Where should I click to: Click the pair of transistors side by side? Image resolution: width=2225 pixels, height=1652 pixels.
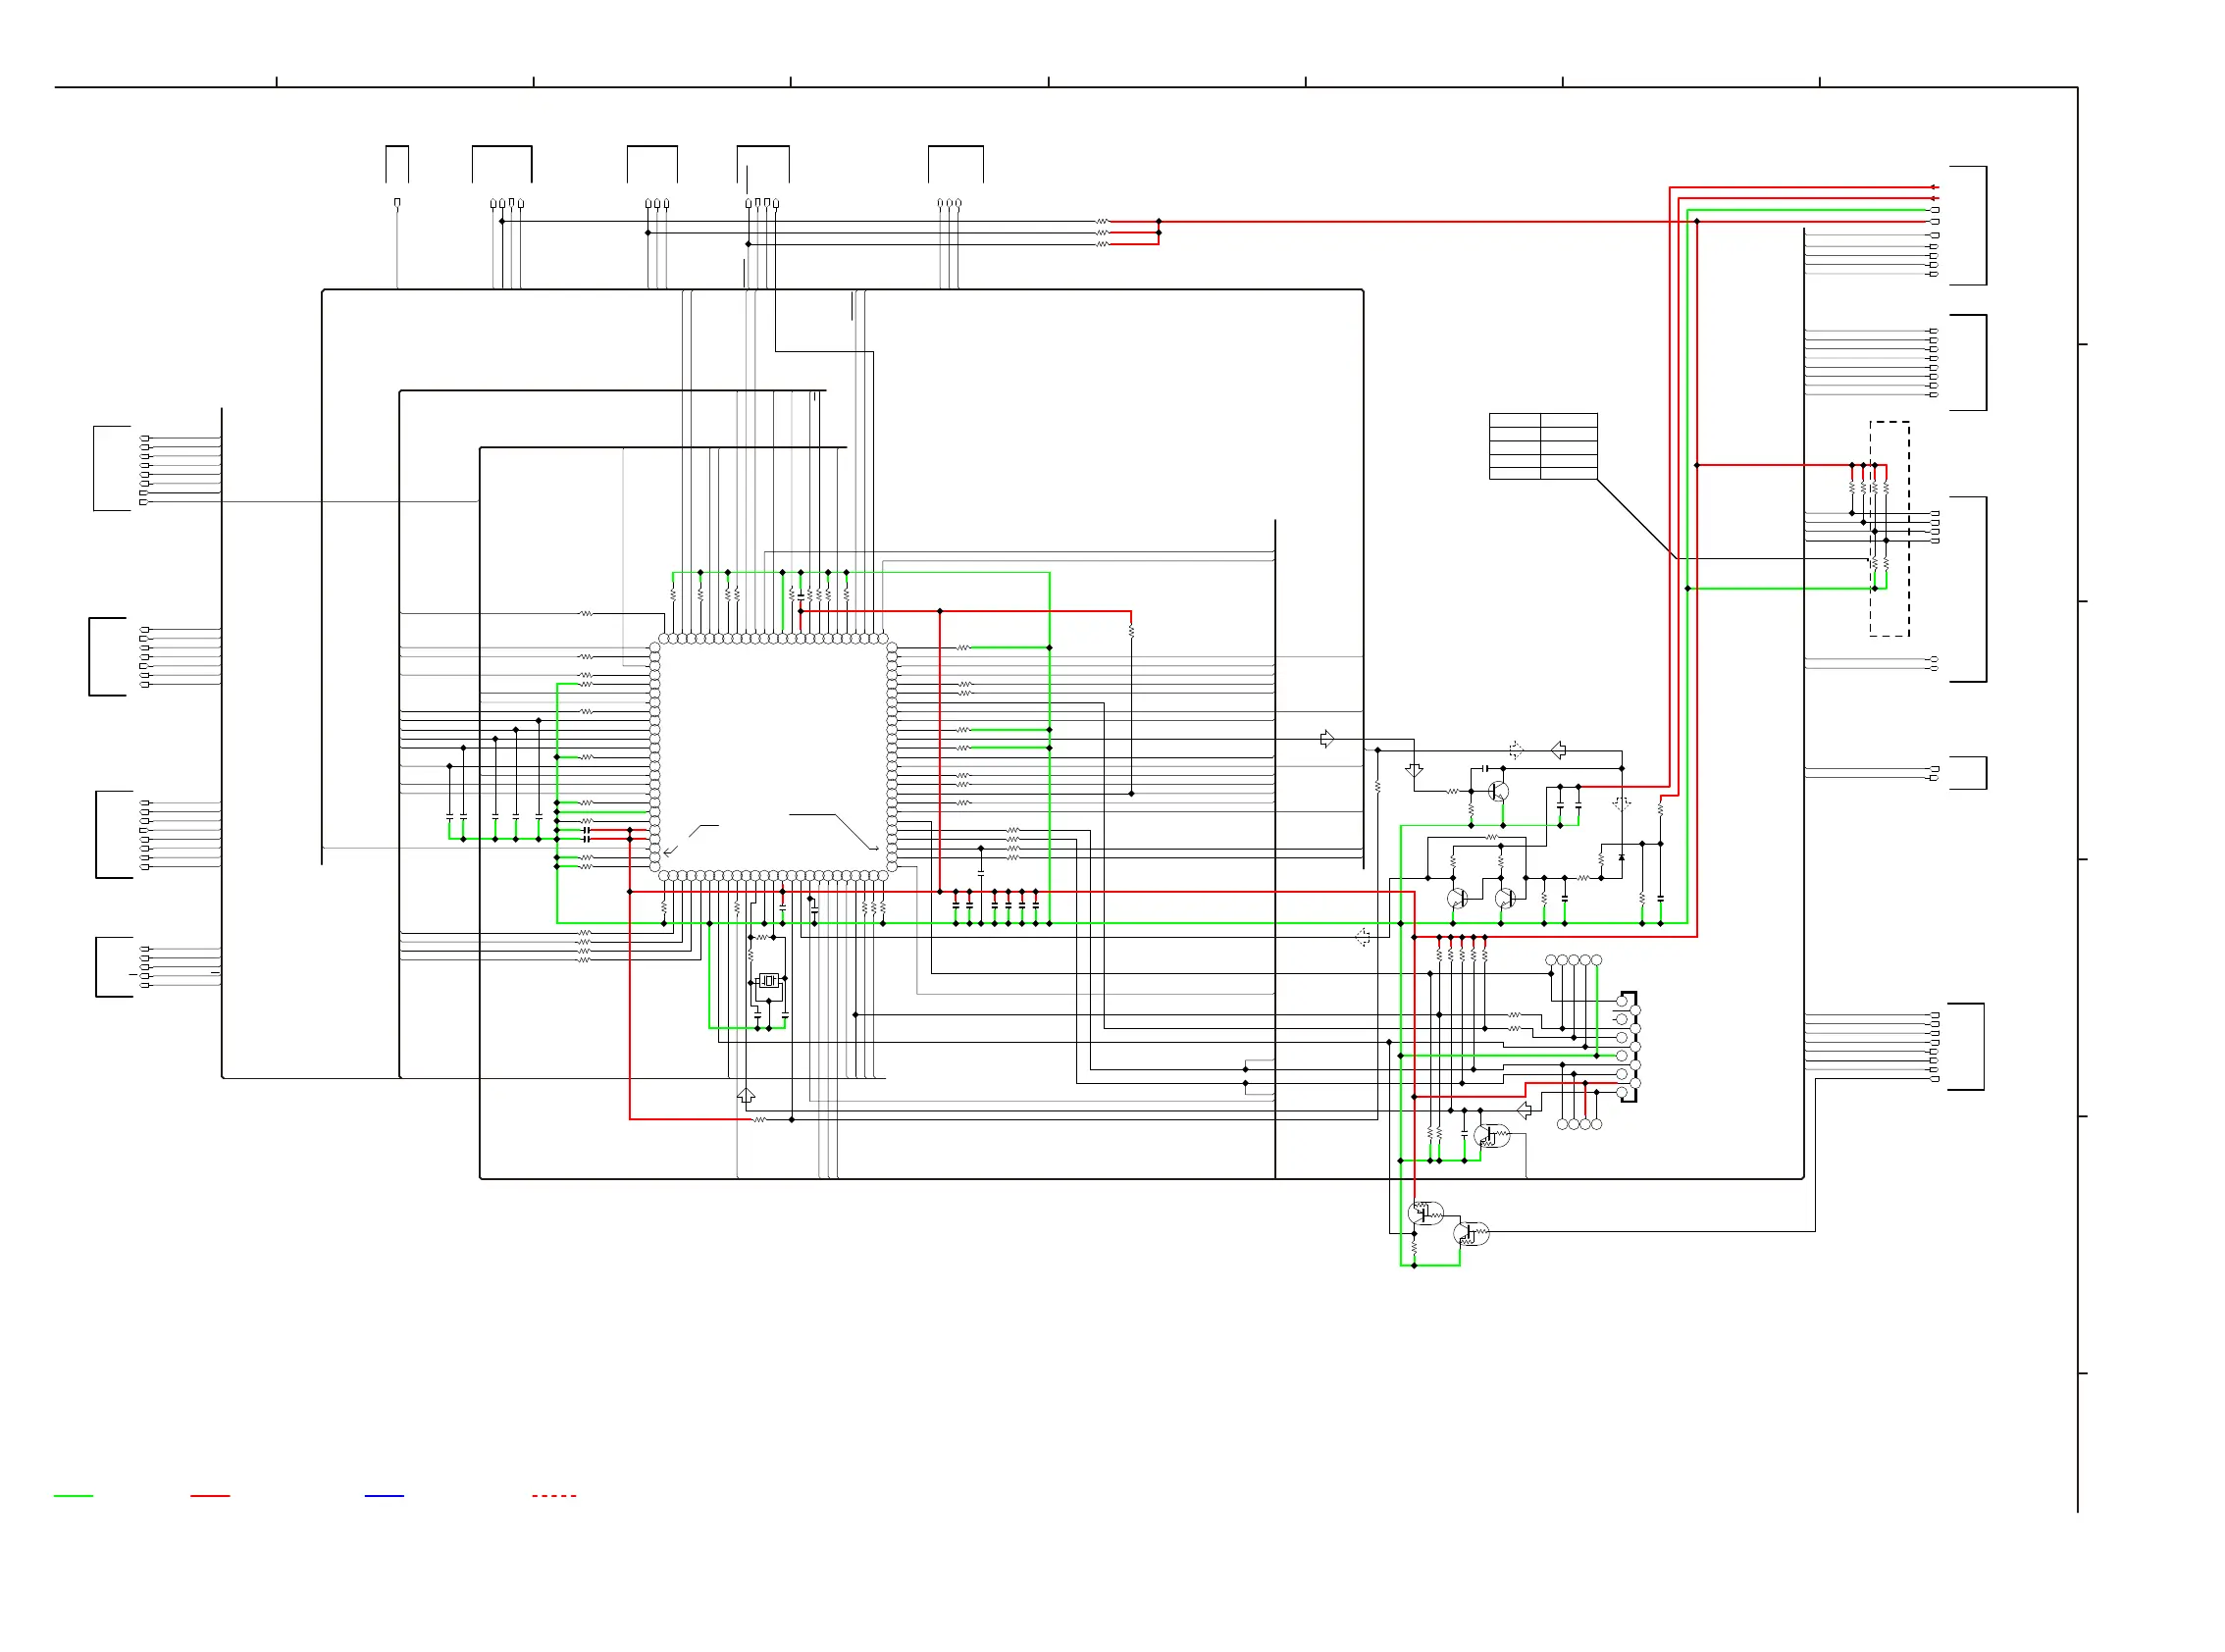[x=1481, y=899]
